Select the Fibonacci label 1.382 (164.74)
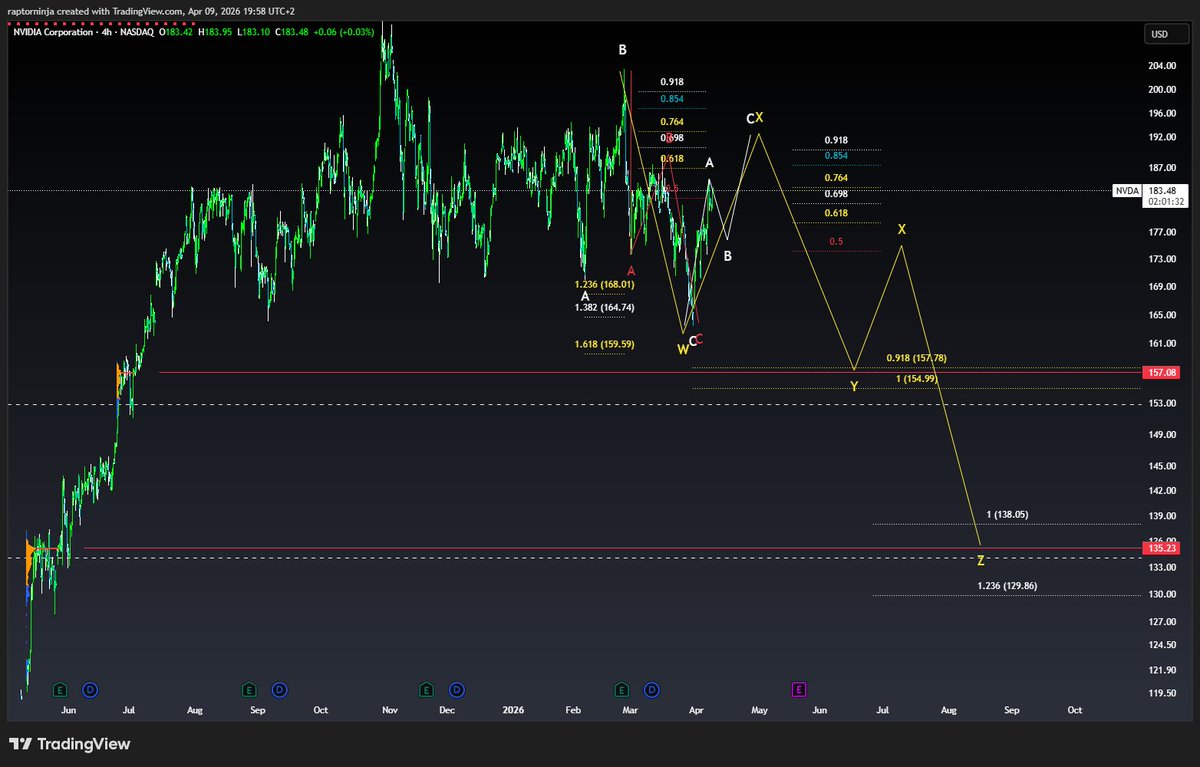This screenshot has width=1200, height=767. tap(604, 307)
